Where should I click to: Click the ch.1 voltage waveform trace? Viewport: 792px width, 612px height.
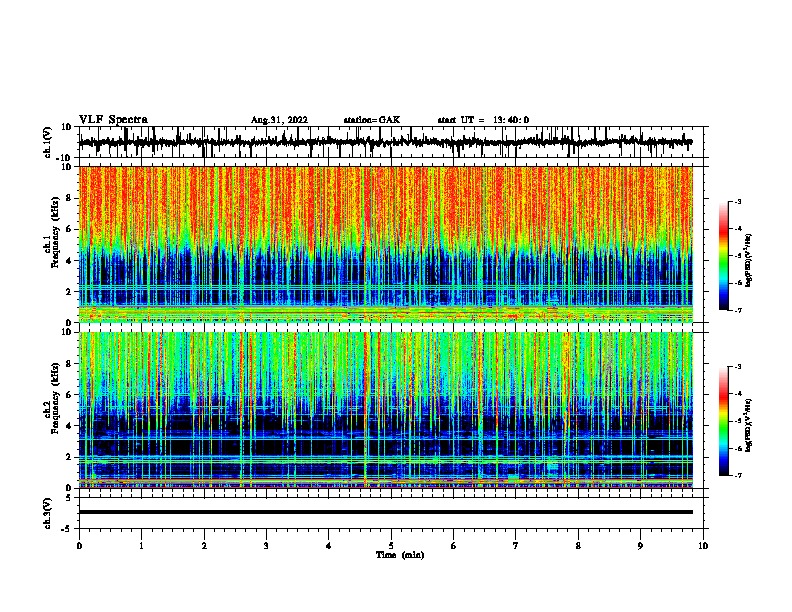pos(385,142)
